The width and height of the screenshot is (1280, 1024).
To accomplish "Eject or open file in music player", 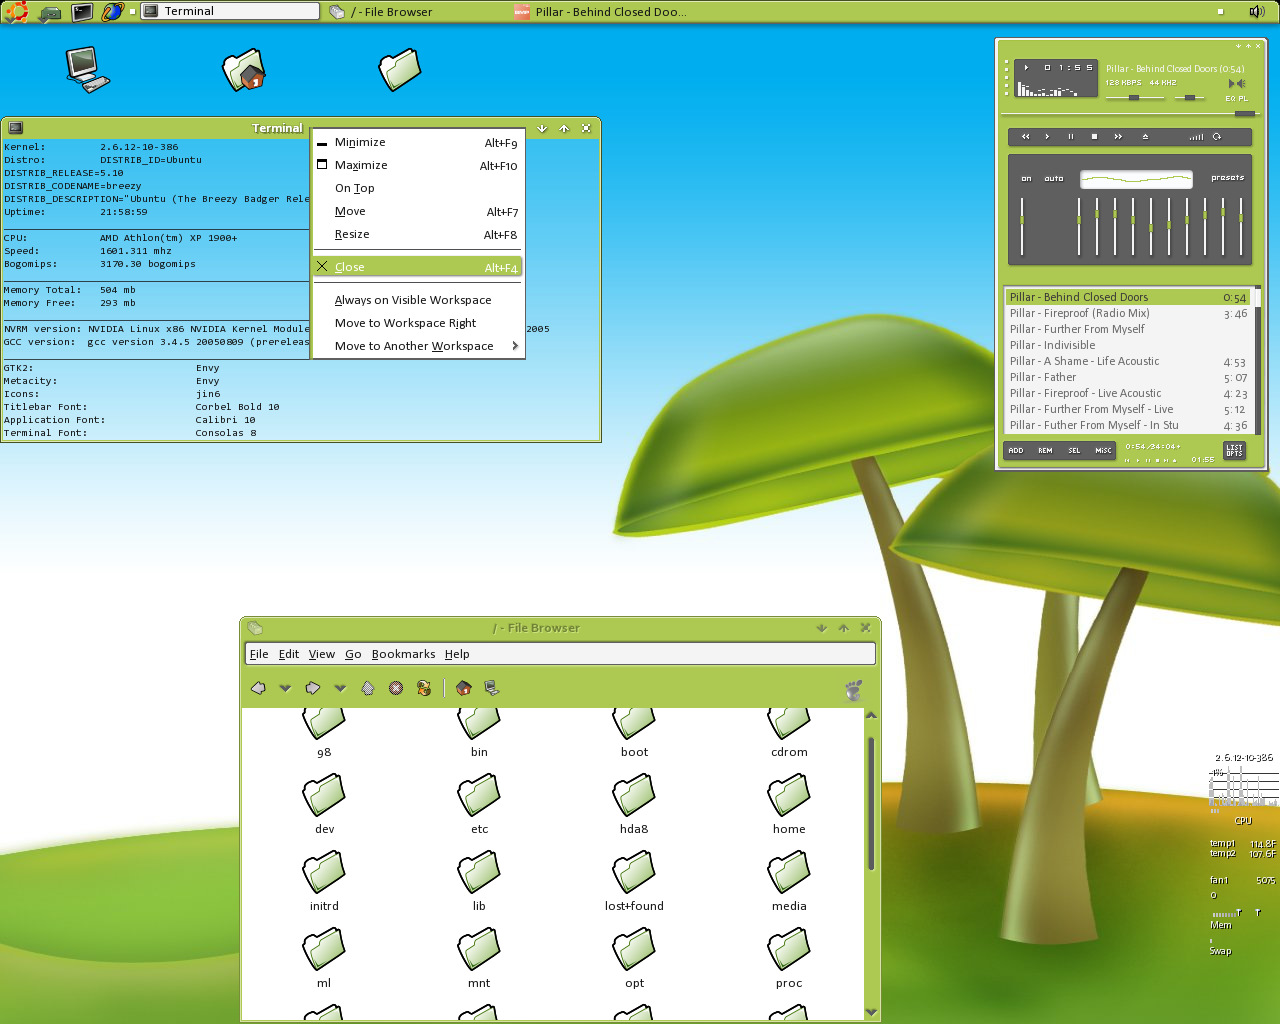I will (x=1145, y=136).
